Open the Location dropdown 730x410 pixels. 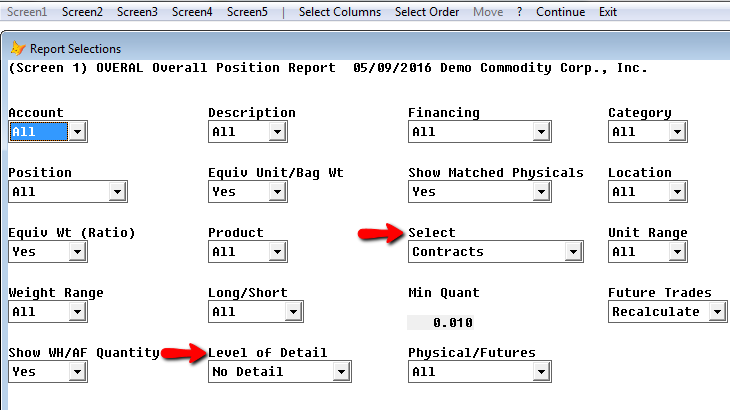[677, 192]
